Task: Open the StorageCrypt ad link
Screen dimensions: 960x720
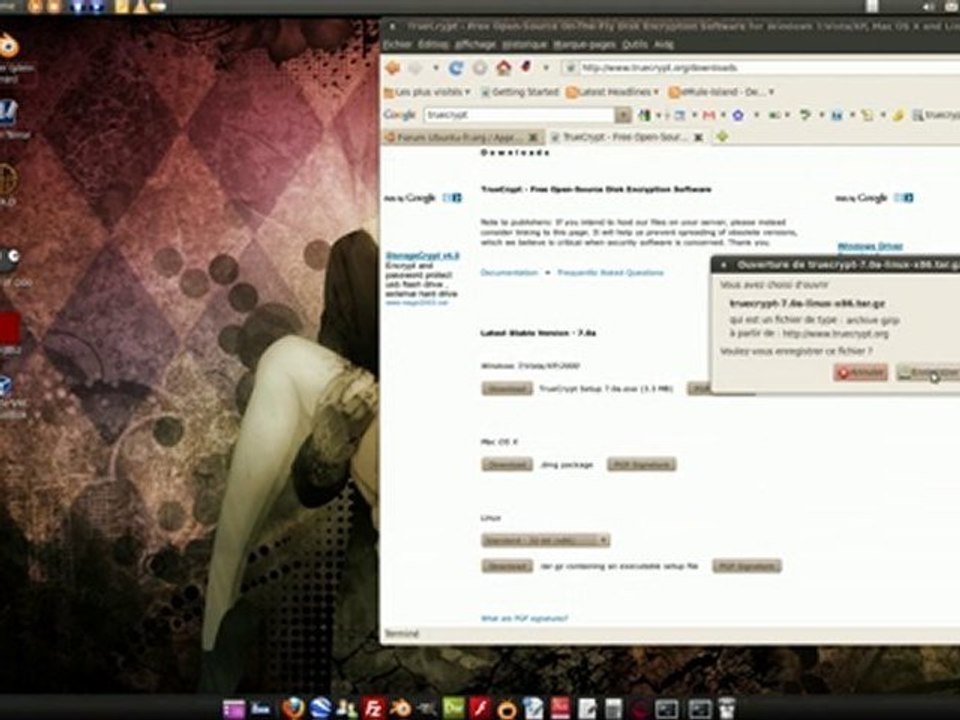Action: point(422,255)
